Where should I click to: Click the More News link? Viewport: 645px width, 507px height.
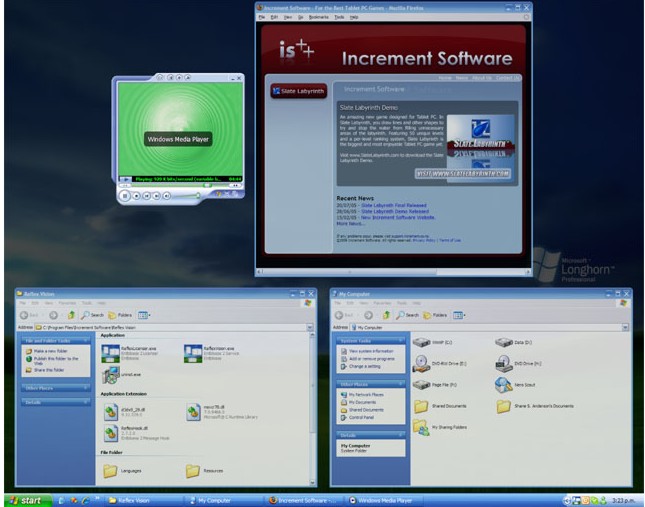point(350,224)
